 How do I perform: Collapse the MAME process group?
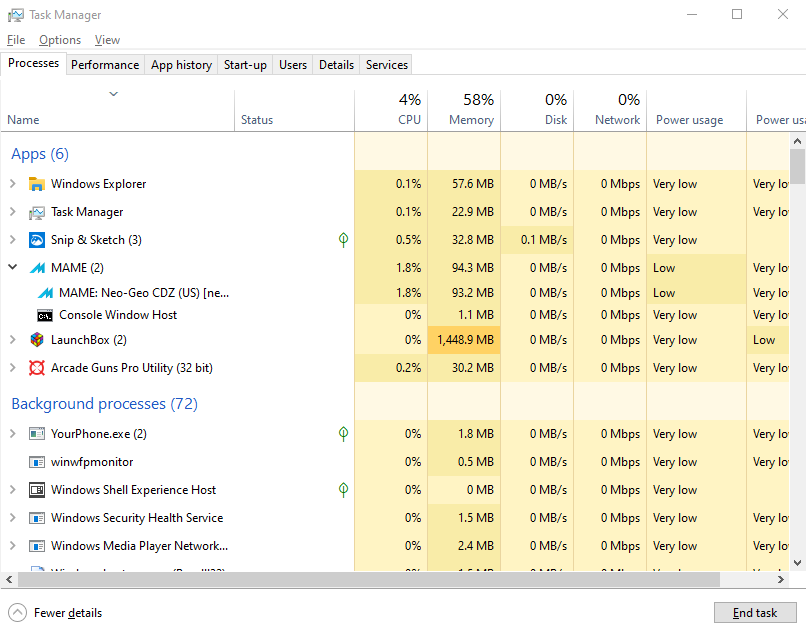12,268
